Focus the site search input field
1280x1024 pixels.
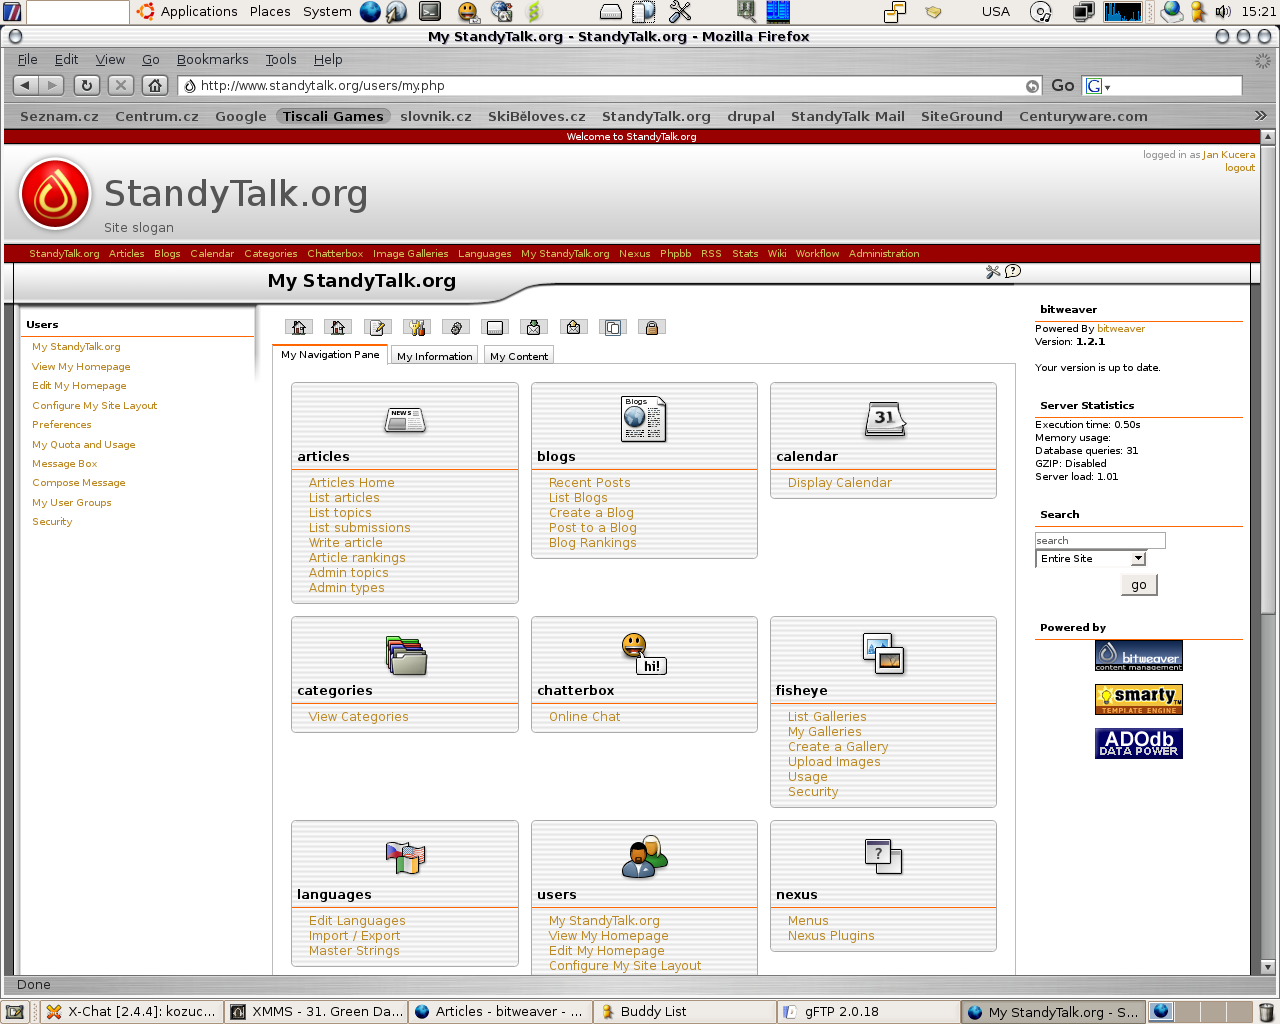(x=1100, y=541)
